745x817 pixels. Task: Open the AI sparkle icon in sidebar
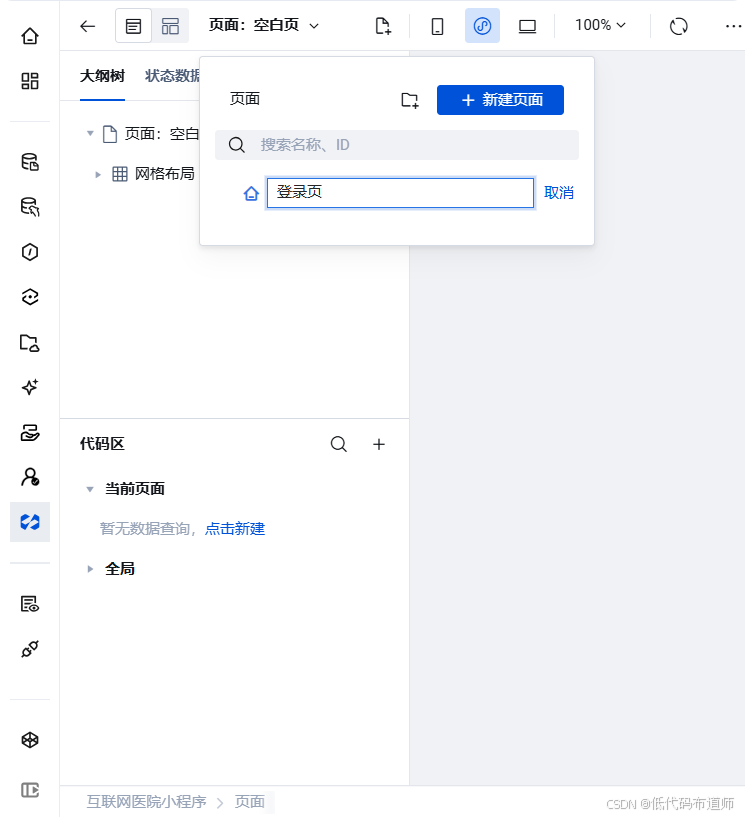tap(30, 387)
